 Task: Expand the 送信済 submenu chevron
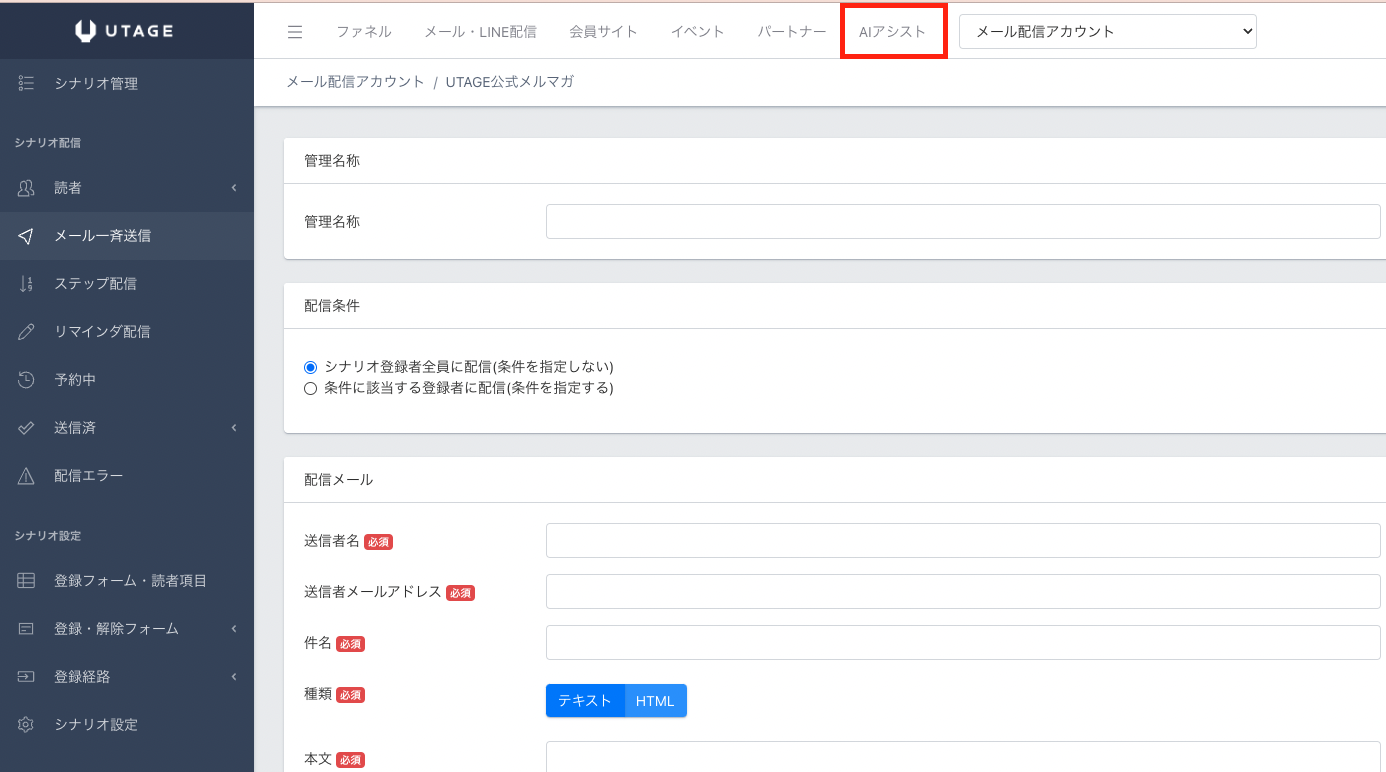coord(234,428)
